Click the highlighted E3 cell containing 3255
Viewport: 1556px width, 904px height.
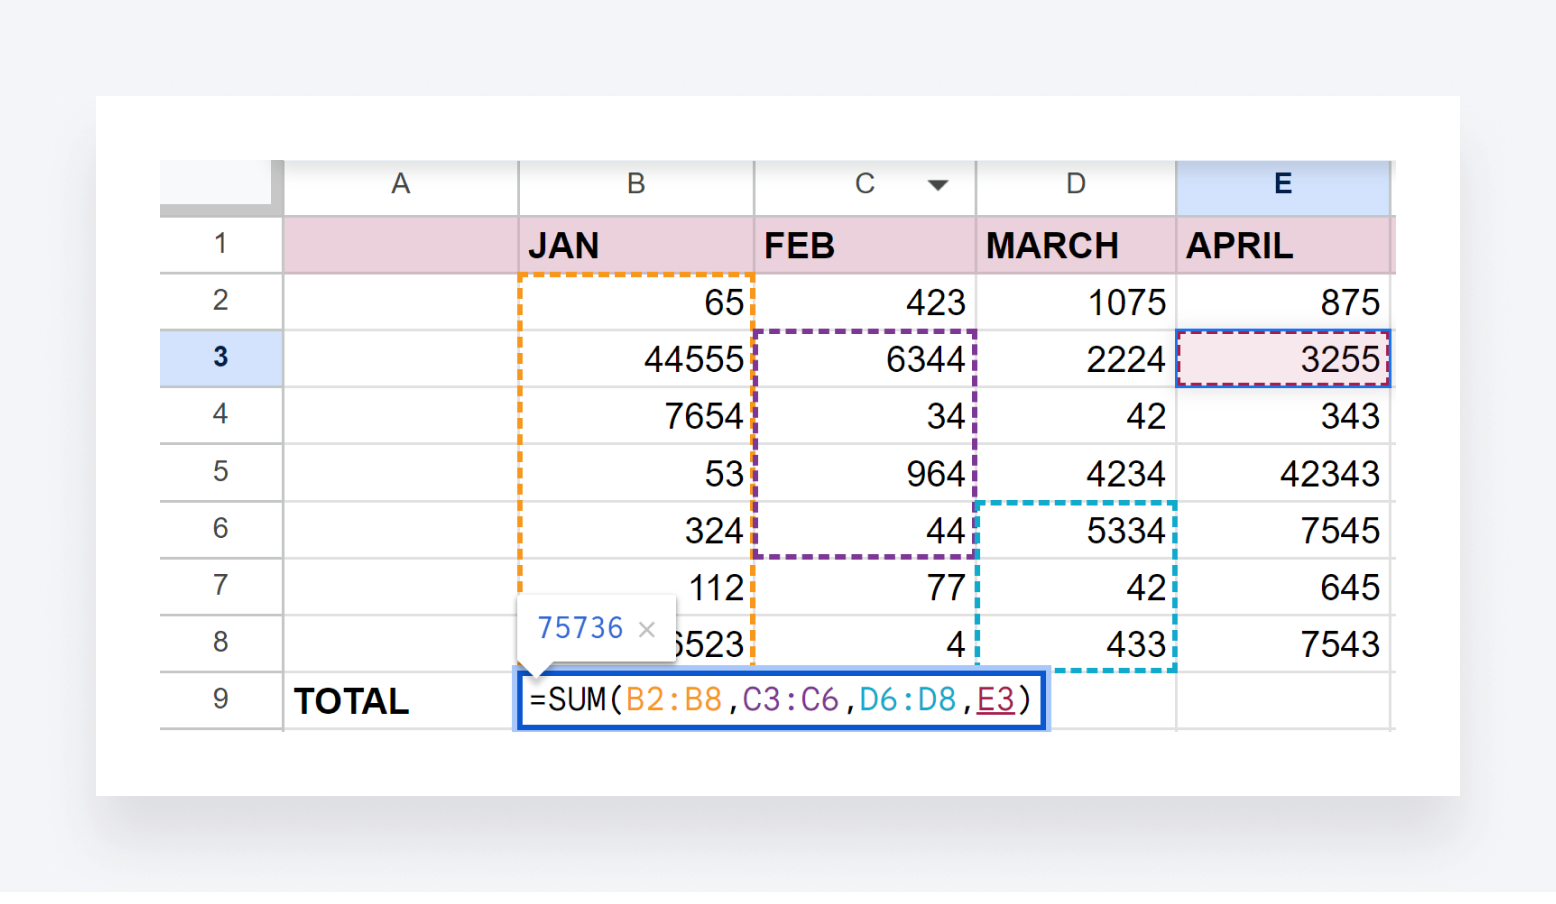click(x=1283, y=358)
